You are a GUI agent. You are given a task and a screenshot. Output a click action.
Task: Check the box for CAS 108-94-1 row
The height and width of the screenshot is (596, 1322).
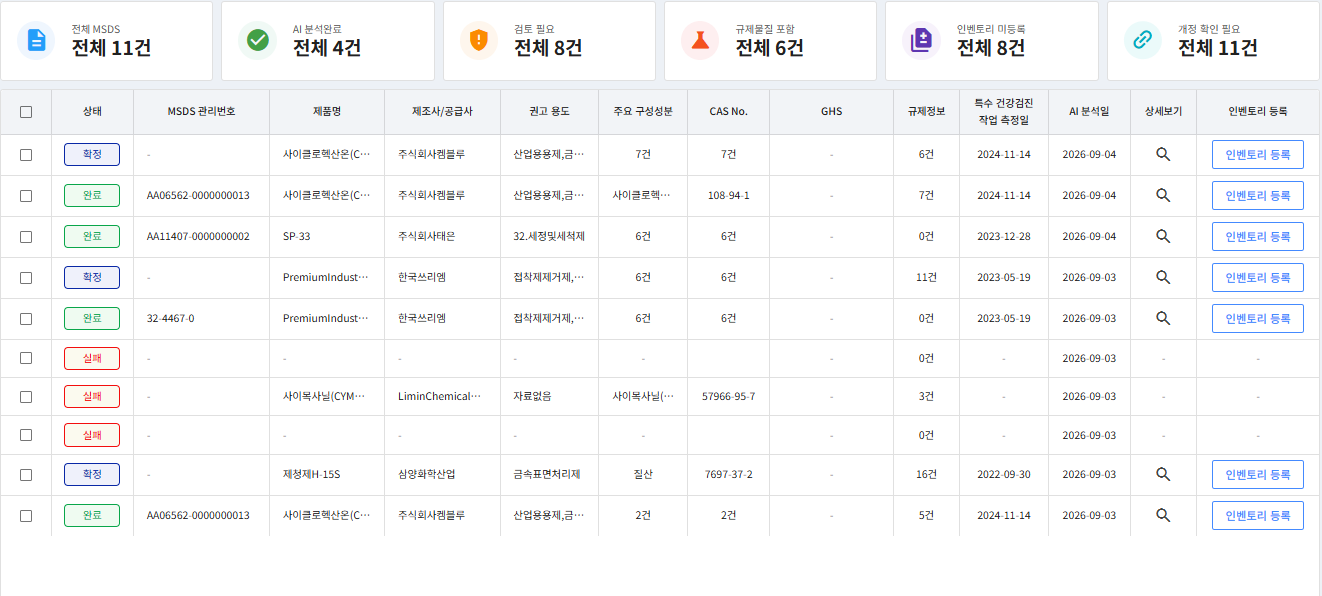pos(26,196)
